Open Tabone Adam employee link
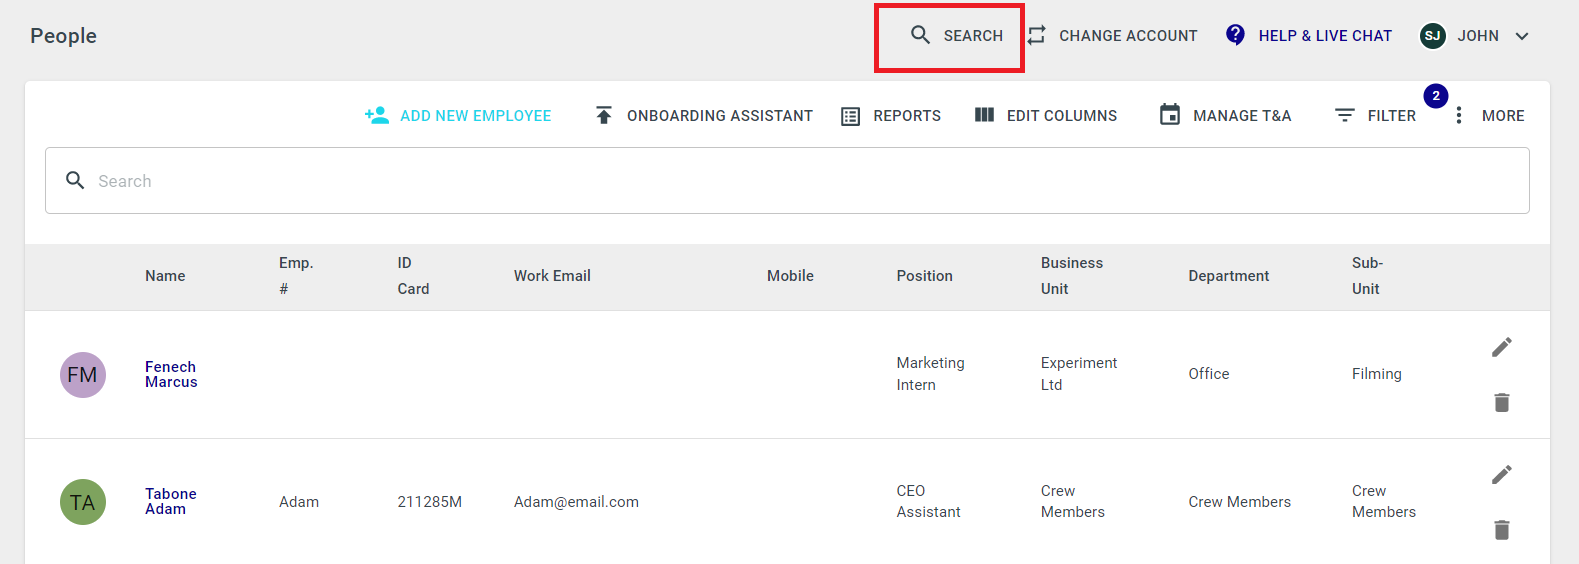The width and height of the screenshot is (1579, 564). [171, 501]
